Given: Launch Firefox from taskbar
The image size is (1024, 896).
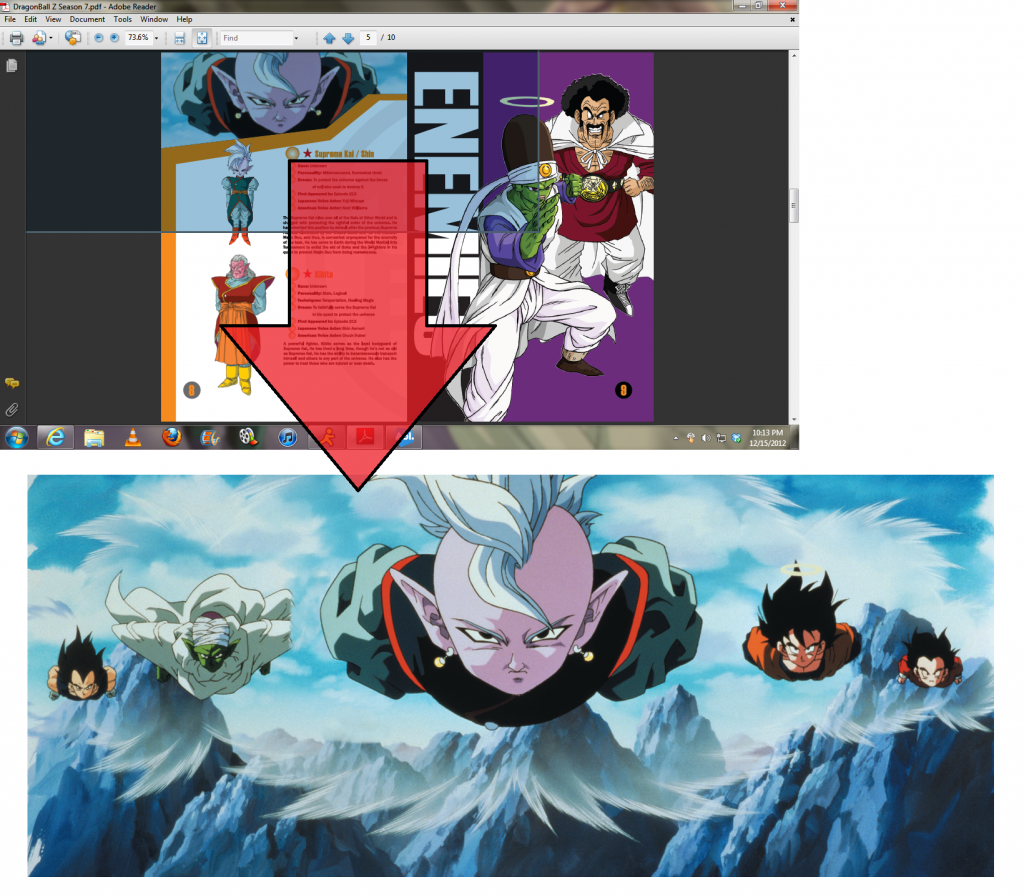Looking at the screenshot, I should point(172,437).
